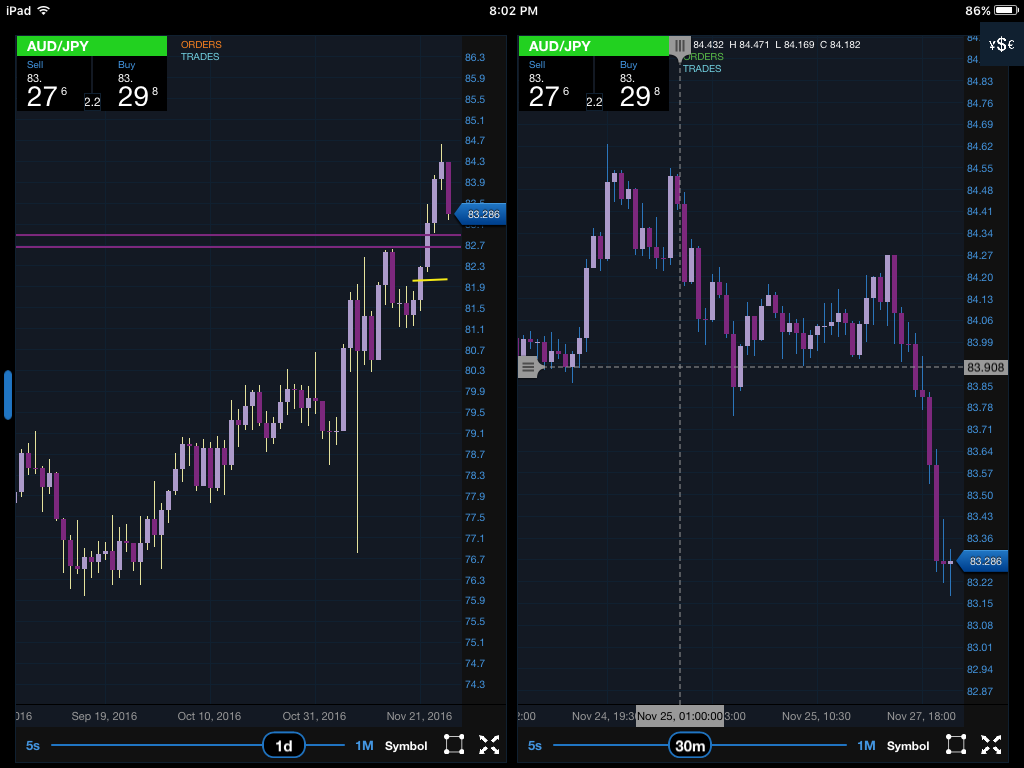This screenshot has height=768, width=1024.
Task: Toggle TRADES overlay on left chart
Action: [x=200, y=57]
